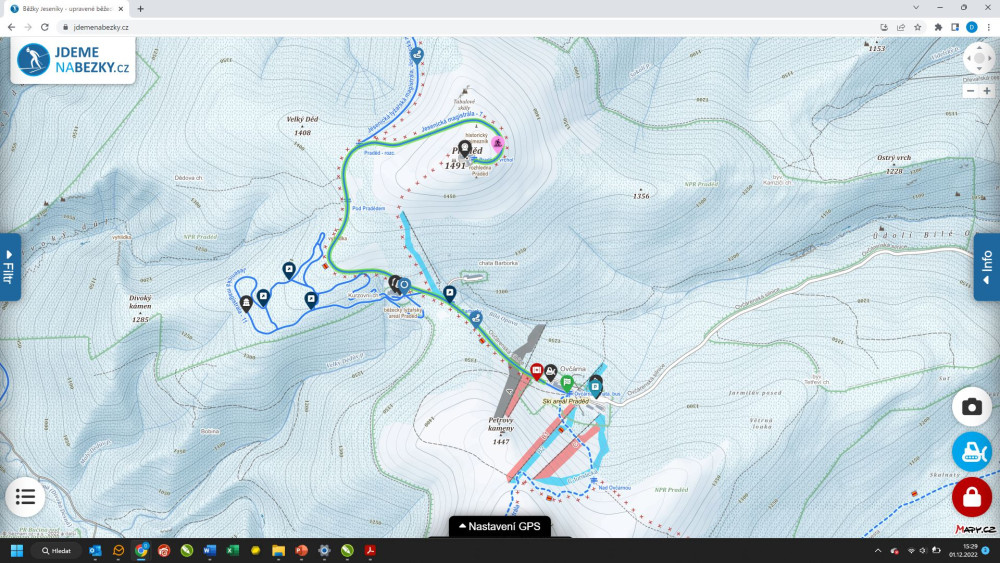1000x563 pixels.
Task: Expand the Info side panel
Action: coord(988,267)
